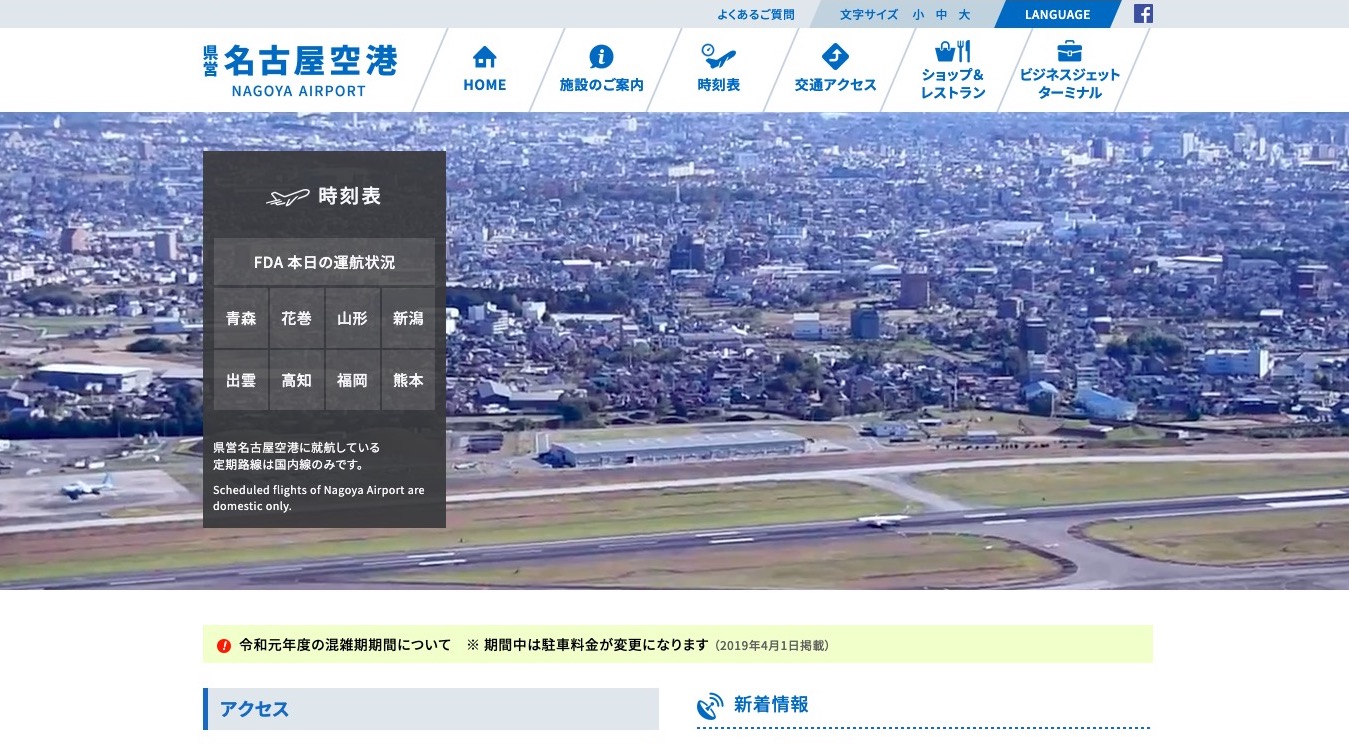Click the Facebook icon in top bar

pos(1143,14)
